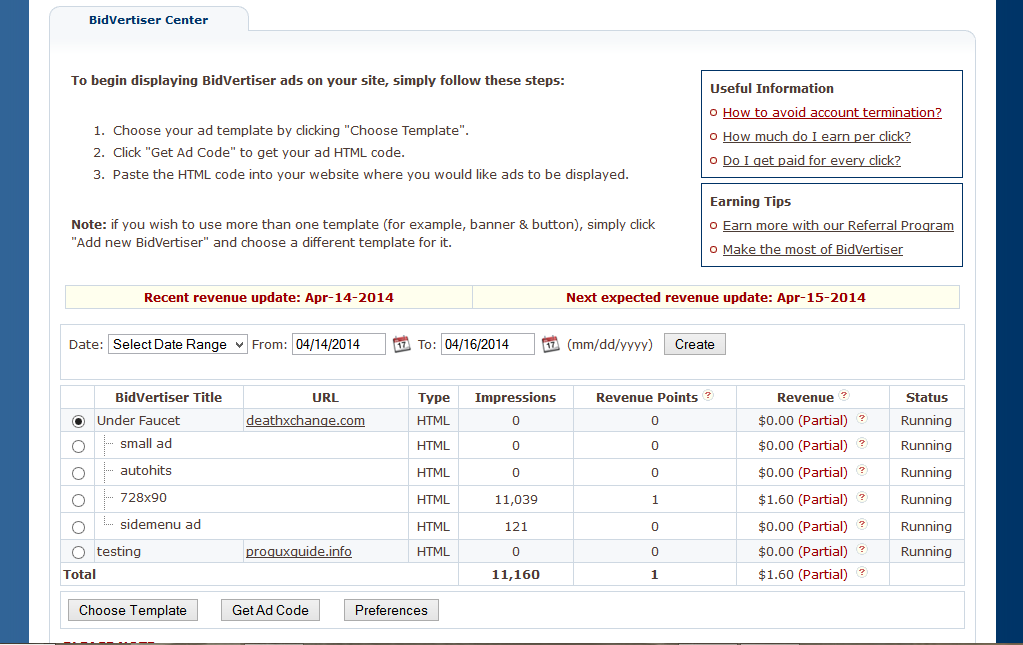Click revenue help icon in testing row
Image resolution: width=1023 pixels, height=645 pixels.
coord(862,550)
